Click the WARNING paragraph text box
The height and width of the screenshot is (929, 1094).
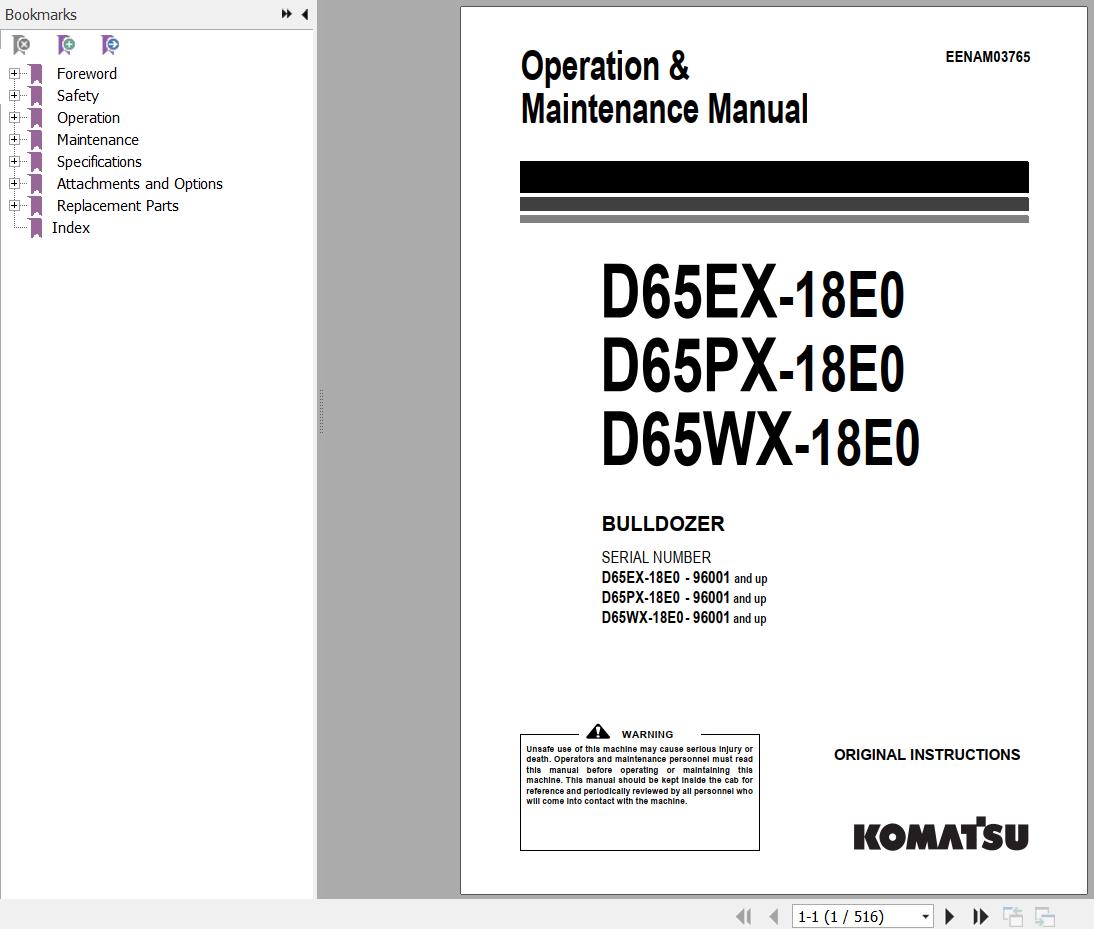click(x=640, y=792)
